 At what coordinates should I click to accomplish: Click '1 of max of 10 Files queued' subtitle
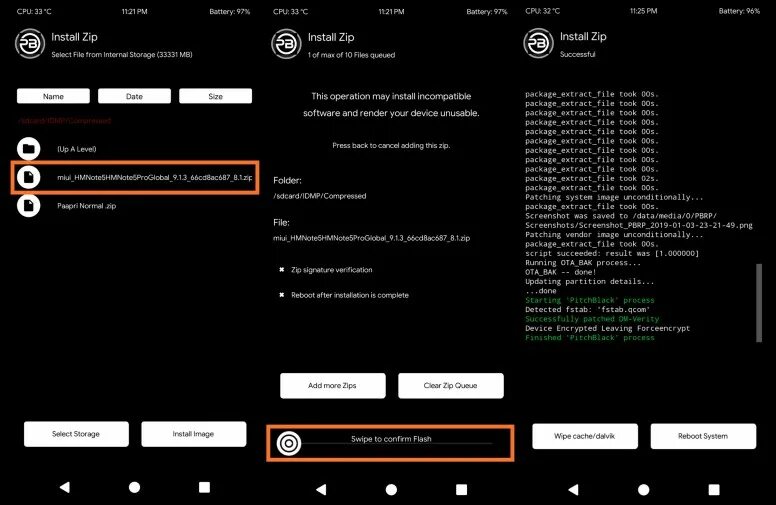pyautogui.click(x=351, y=55)
